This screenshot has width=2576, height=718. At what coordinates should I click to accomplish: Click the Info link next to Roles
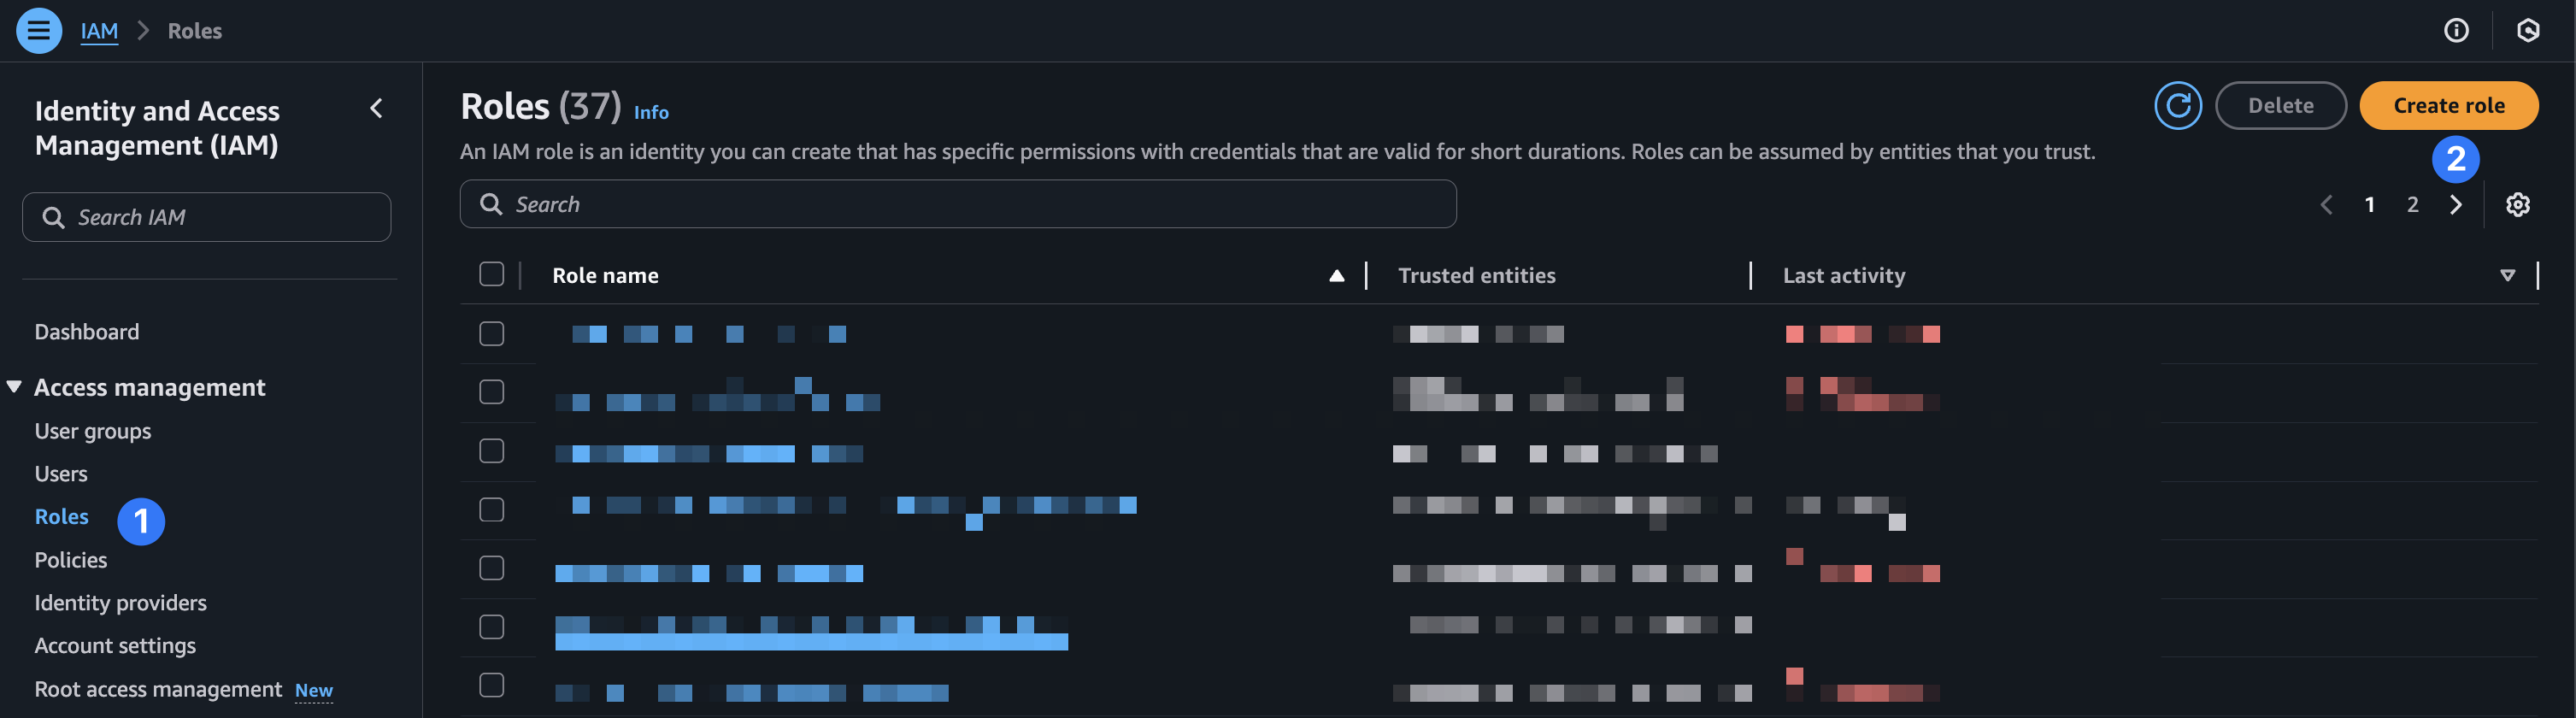(651, 112)
